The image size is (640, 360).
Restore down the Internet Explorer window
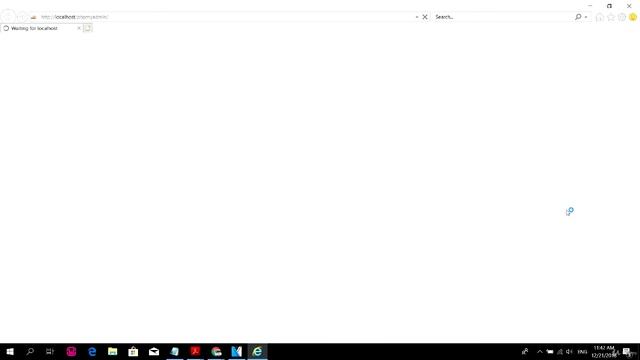pyautogui.click(x=609, y=6)
